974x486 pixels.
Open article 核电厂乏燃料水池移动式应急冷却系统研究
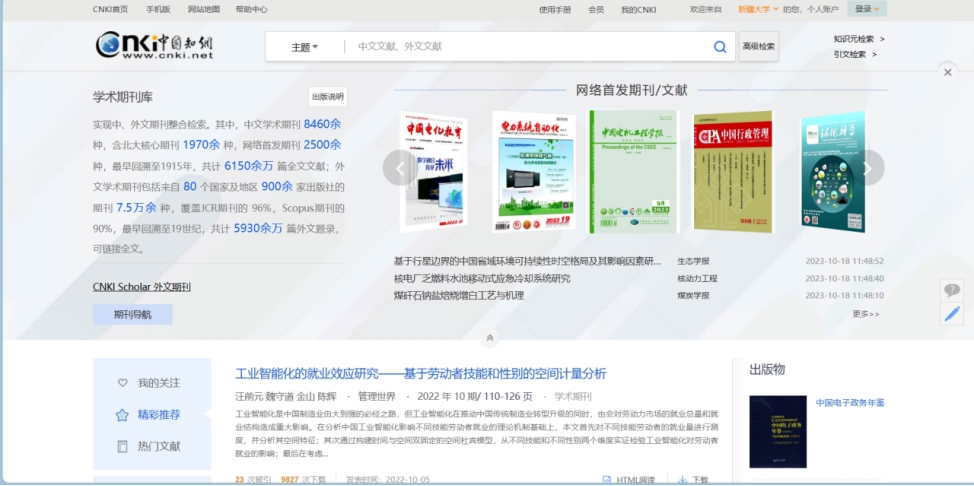(482, 278)
